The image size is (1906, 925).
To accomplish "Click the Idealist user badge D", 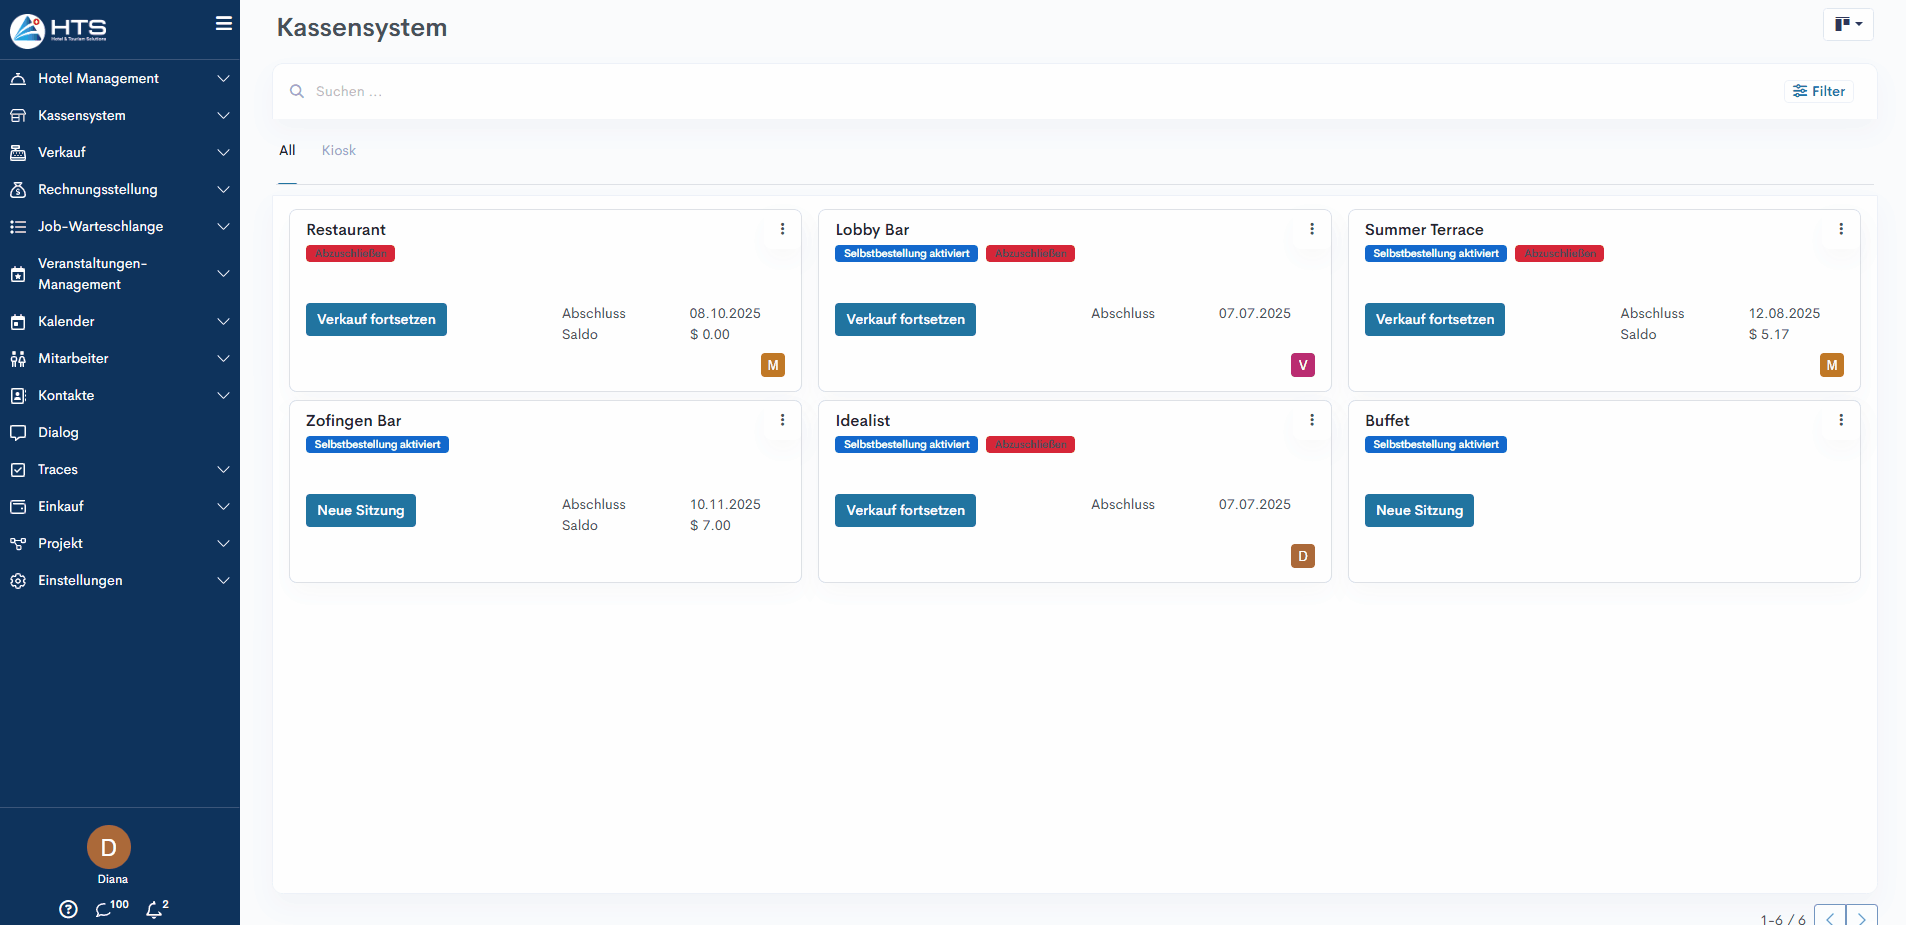I will (1302, 556).
